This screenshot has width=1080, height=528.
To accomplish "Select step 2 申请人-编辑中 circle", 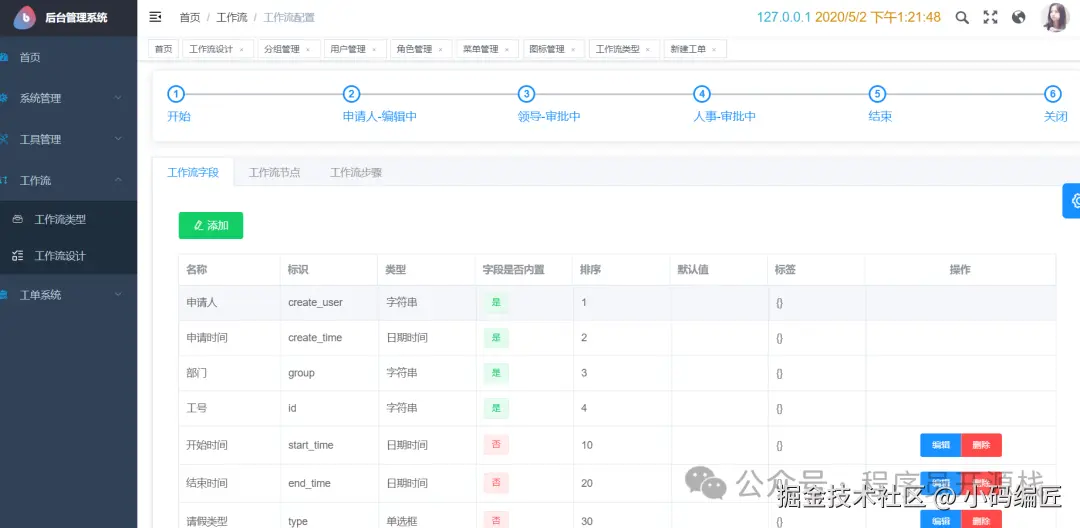I will 351,94.
